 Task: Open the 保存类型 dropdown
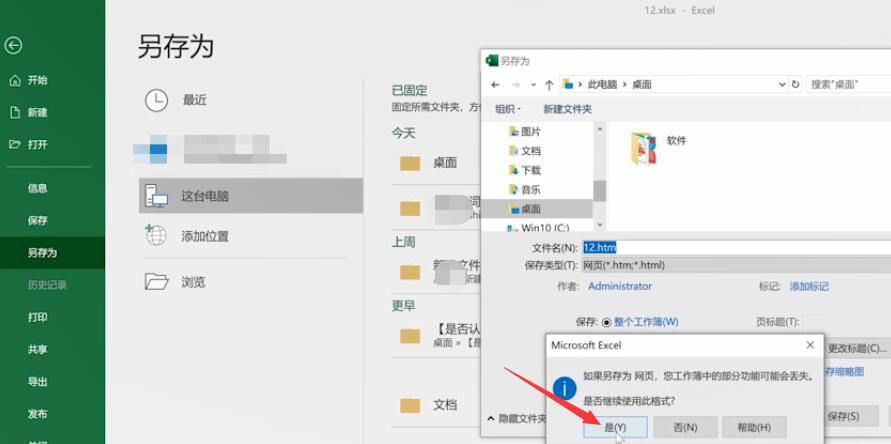pyautogui.click(x=736, y=265)
